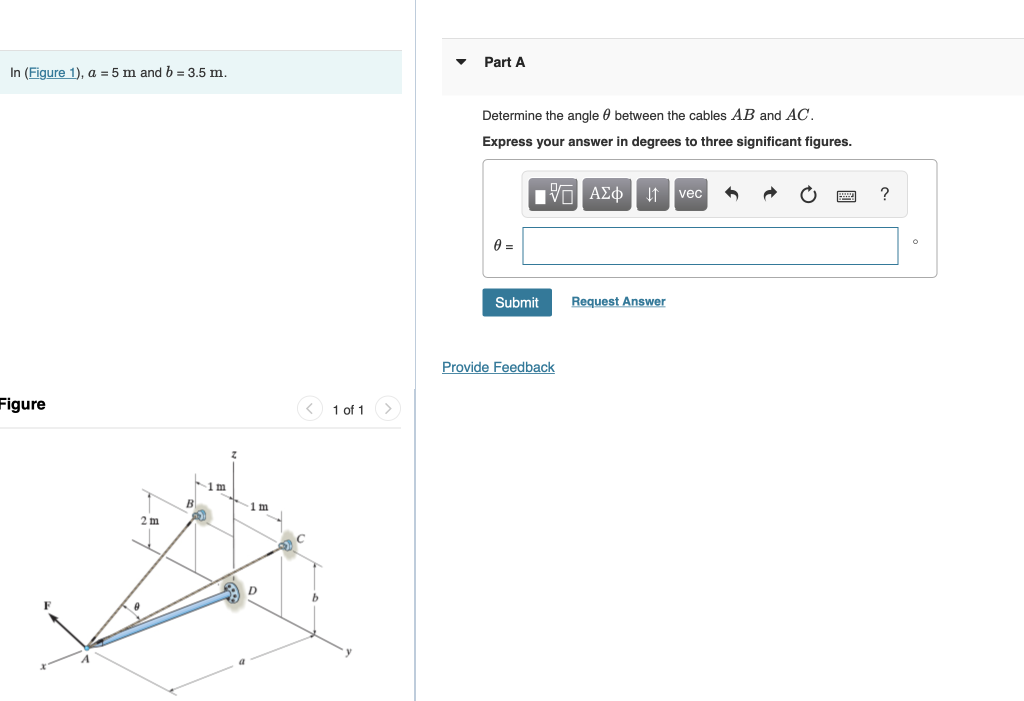
Task: Click the Figure heading above the diagram
Action: pyautogui.click(x=22, y=404)
